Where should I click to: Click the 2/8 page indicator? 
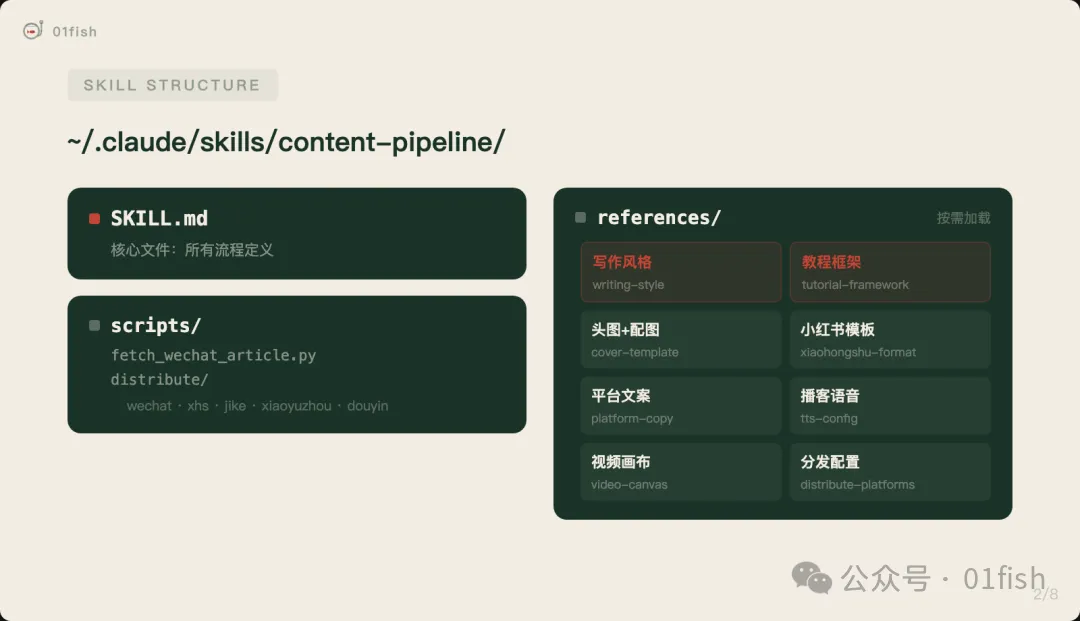[x=1045, y=595]
